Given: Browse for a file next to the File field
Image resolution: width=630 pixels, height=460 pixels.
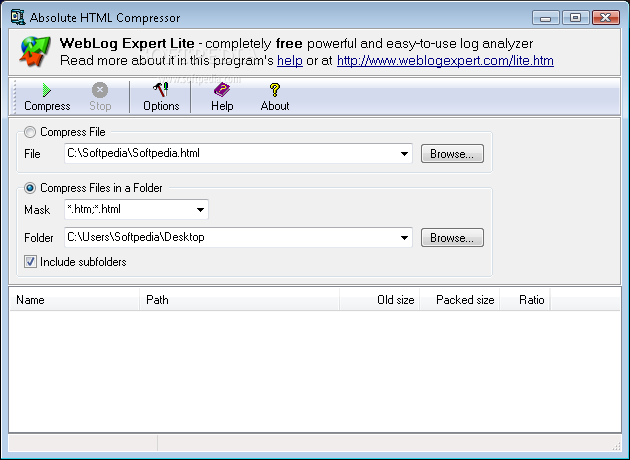Looking at the screenshot, I should pyautogui.click(x=452, y=154).
